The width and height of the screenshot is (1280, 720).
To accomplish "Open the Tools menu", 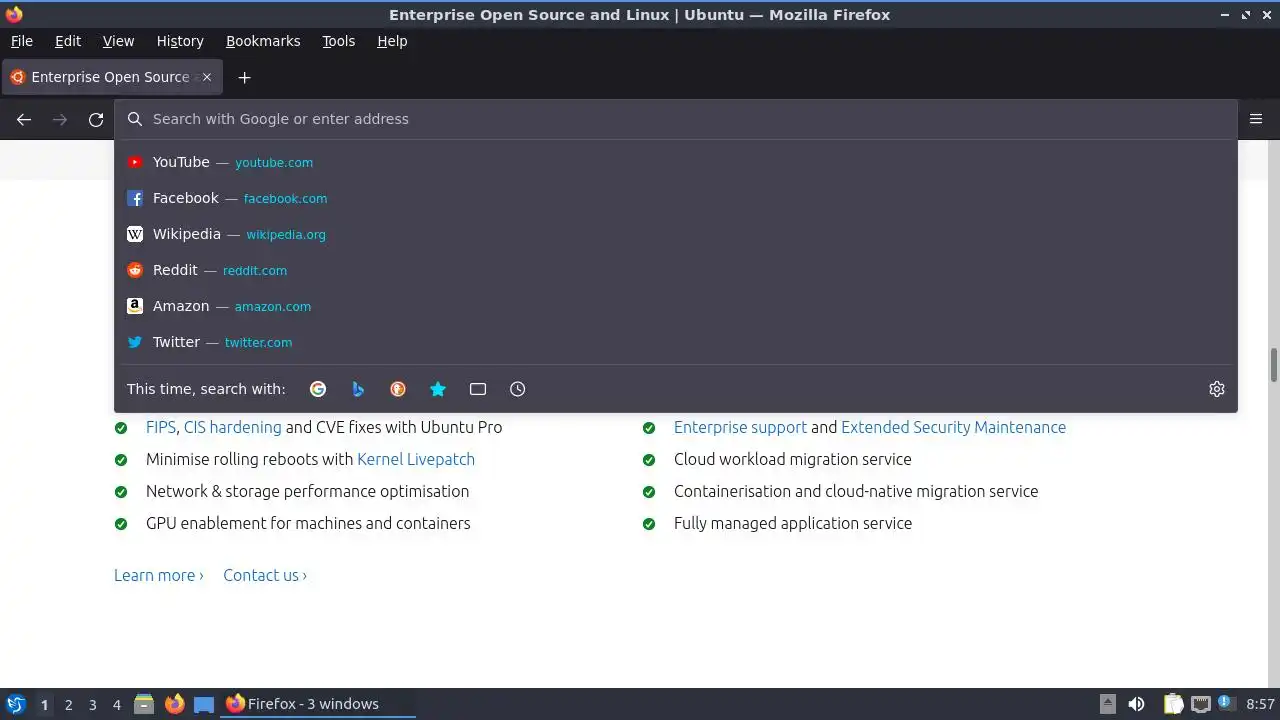I will tap(339, 41).
